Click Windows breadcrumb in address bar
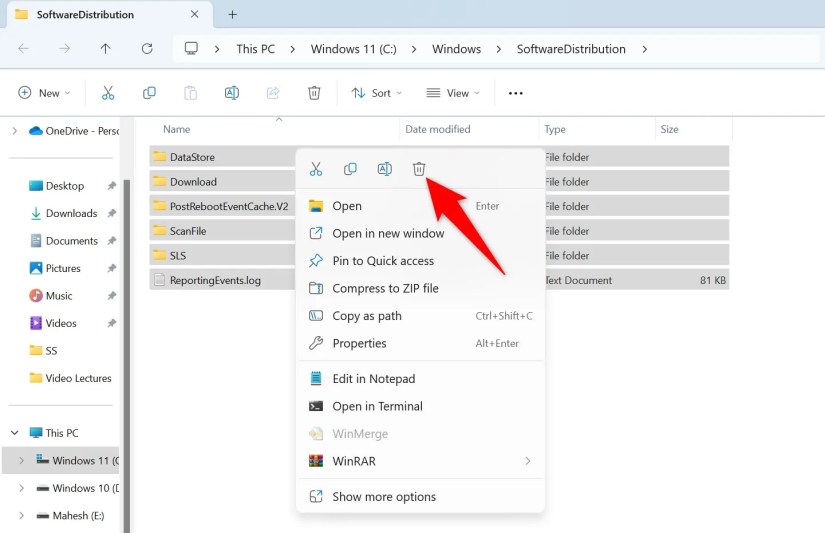Screen dimensions: 825x533 456,49
